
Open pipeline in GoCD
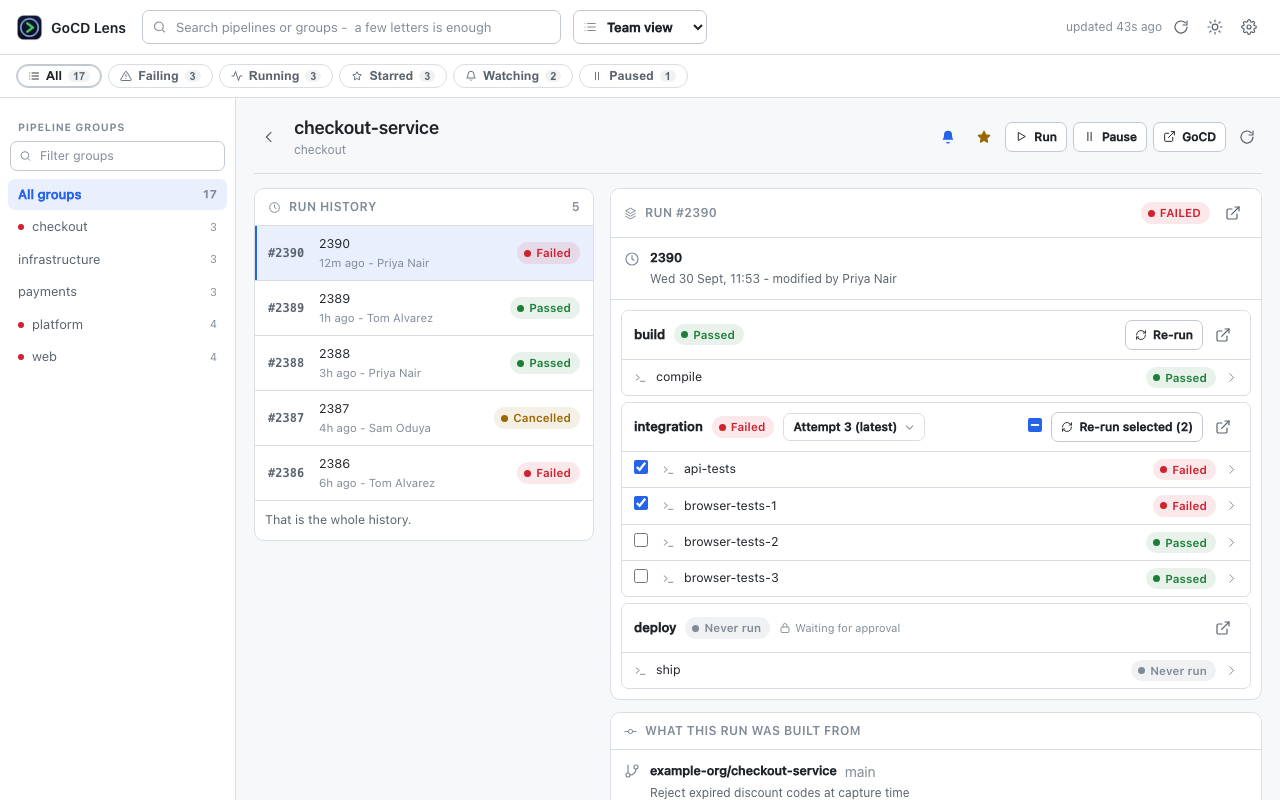tap(1190, 137)
